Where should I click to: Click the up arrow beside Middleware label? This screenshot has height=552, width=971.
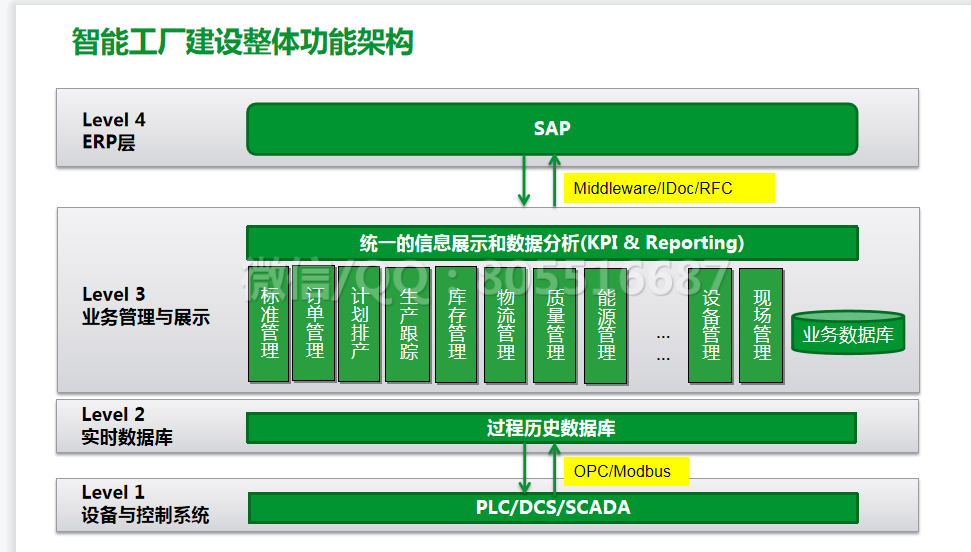[x=554, y=180]
